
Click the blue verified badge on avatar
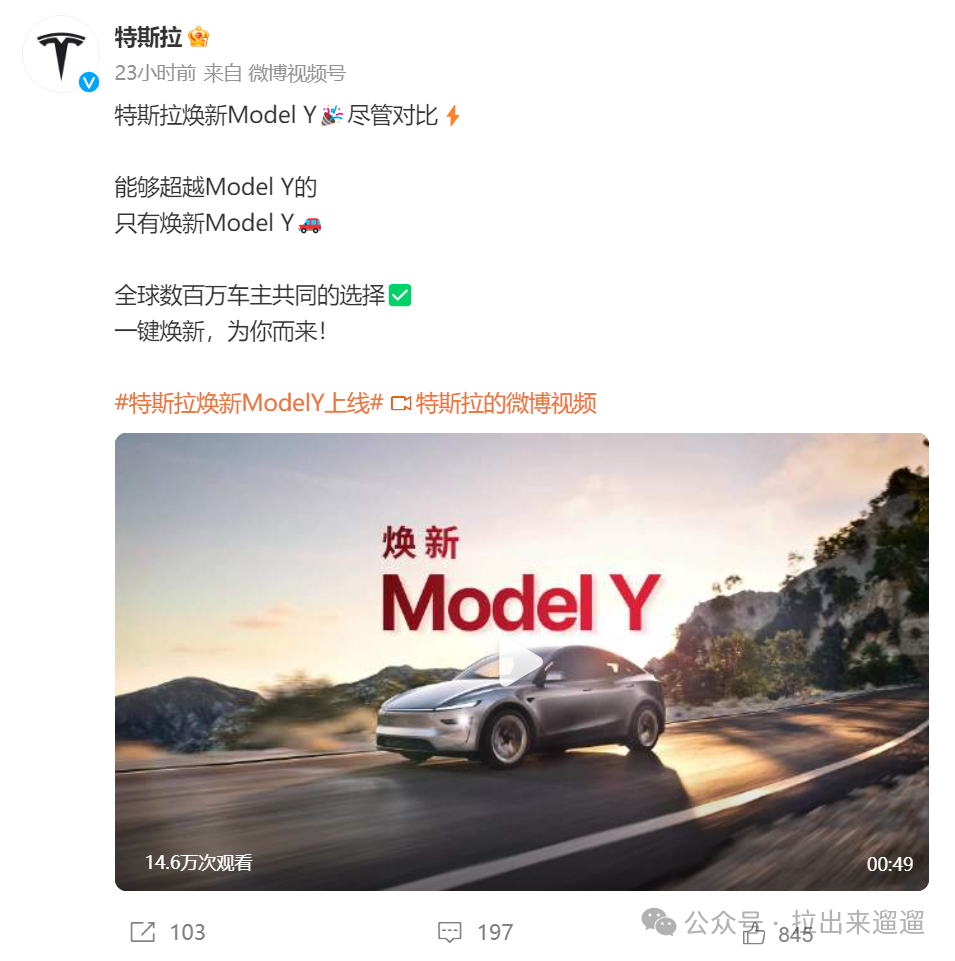(89, 82)
